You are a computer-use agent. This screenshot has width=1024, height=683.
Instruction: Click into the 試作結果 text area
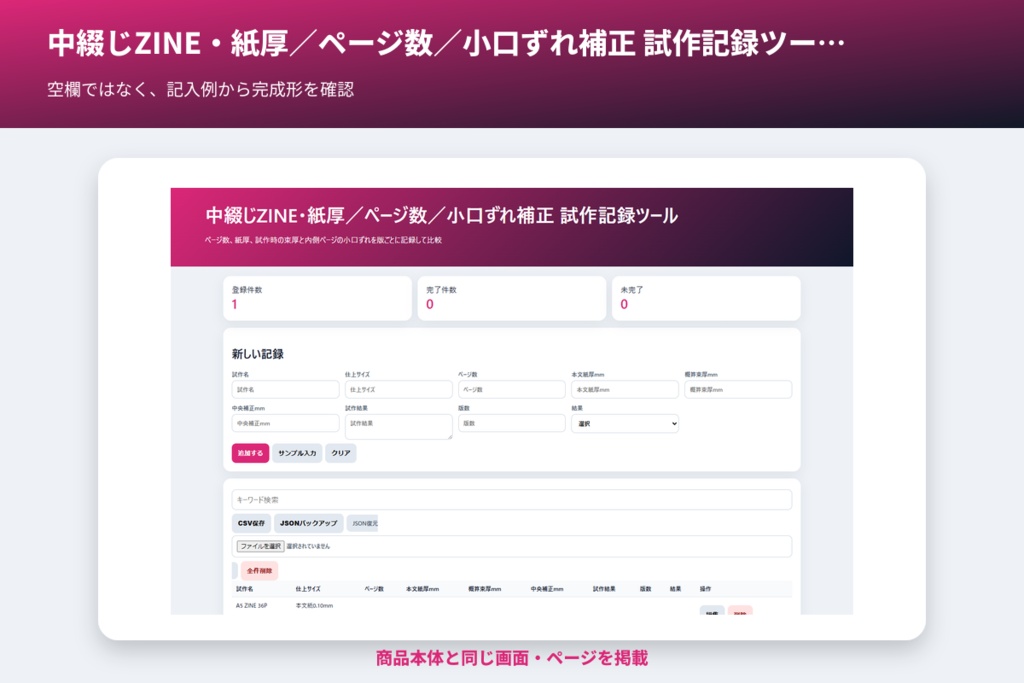point(398,426)
